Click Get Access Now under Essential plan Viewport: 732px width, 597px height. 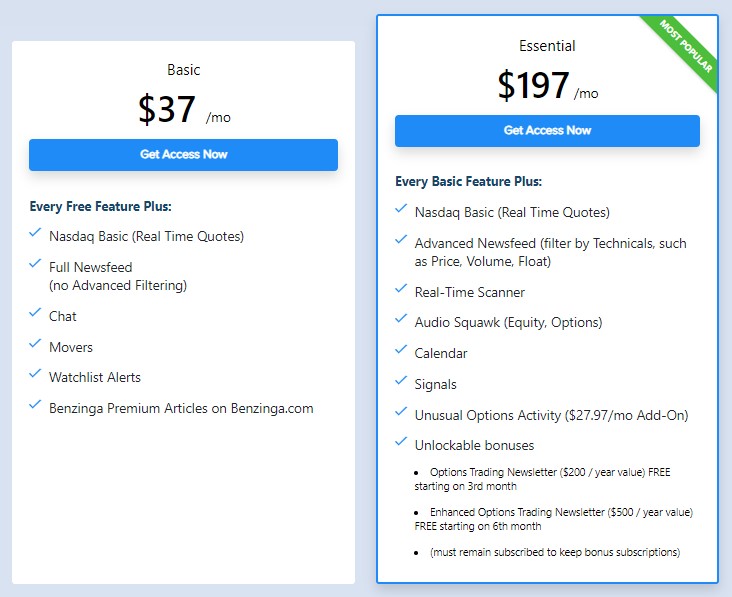547,131
